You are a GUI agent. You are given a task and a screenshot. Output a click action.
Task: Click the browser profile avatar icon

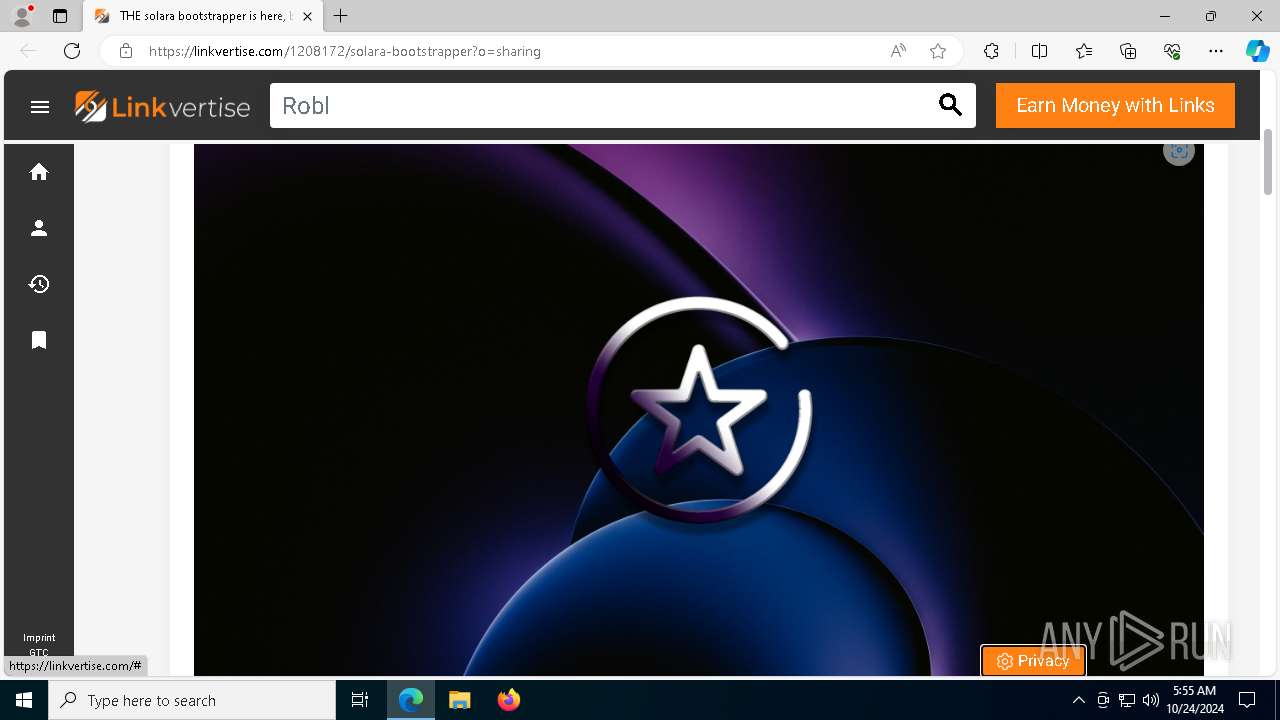pos(22,16)
